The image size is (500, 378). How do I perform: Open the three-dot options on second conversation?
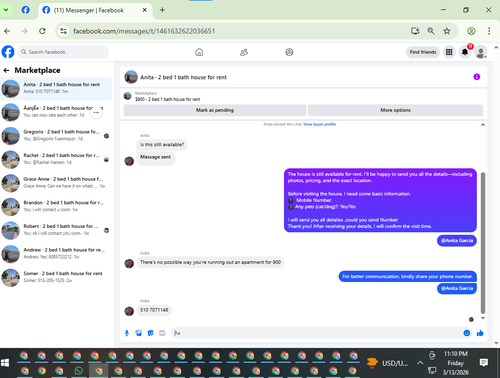tap(96, 112)
